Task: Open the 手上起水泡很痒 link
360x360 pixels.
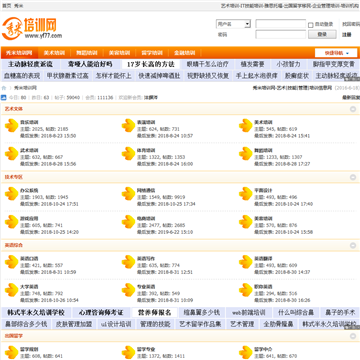Action: (x=257, y=76)
